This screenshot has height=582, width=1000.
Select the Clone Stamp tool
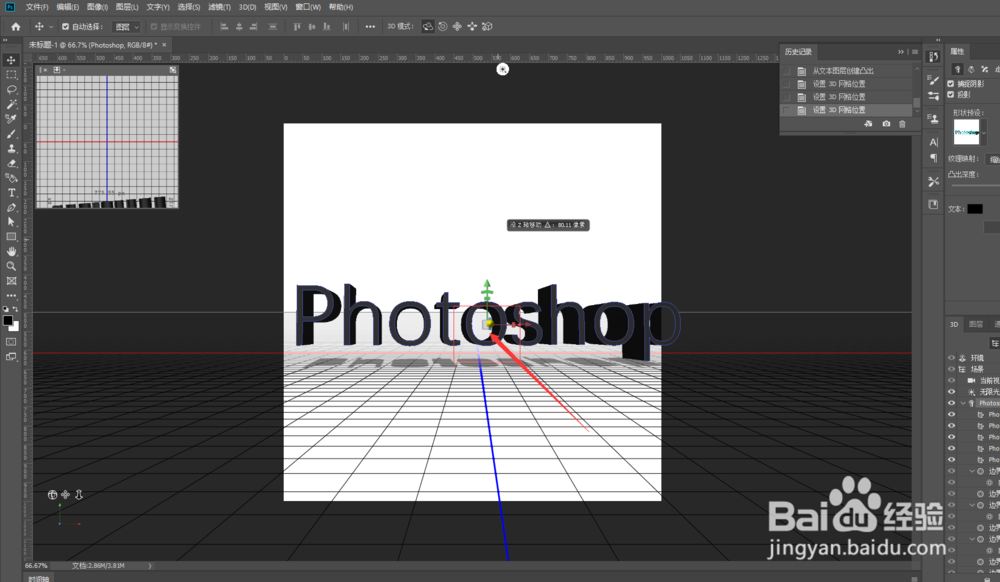[x=11, y=149]
